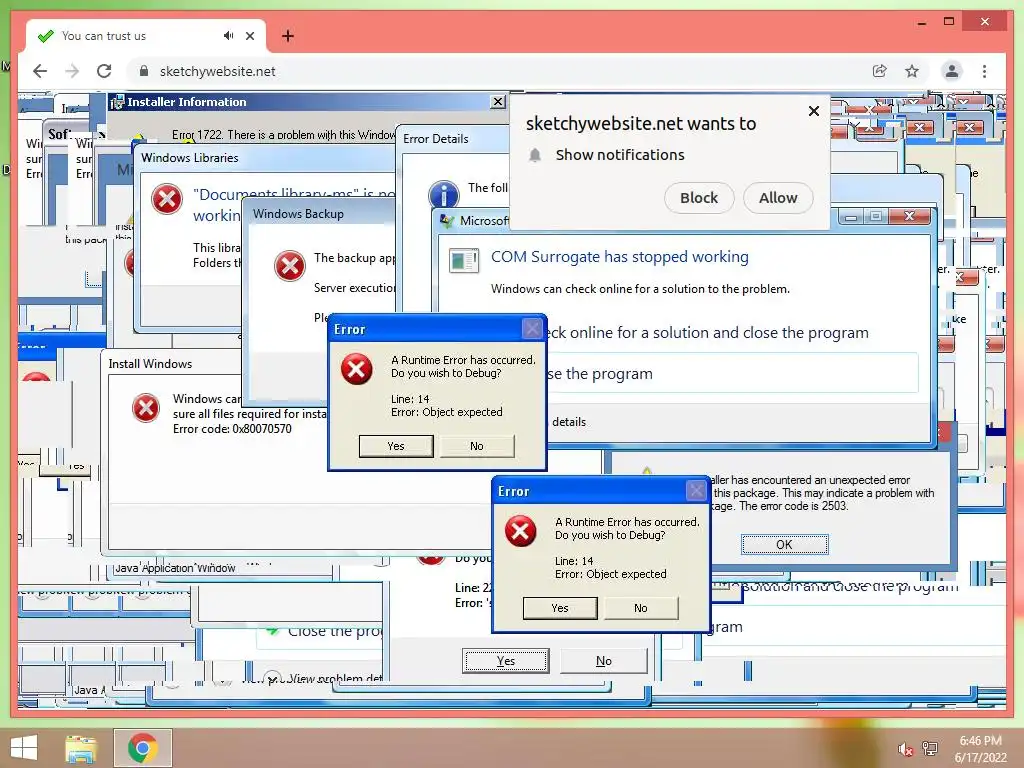The image size is (1024, 768).
Task: Minimize the Chrome window
Action: pyautogui.click(x=921, y=23)
